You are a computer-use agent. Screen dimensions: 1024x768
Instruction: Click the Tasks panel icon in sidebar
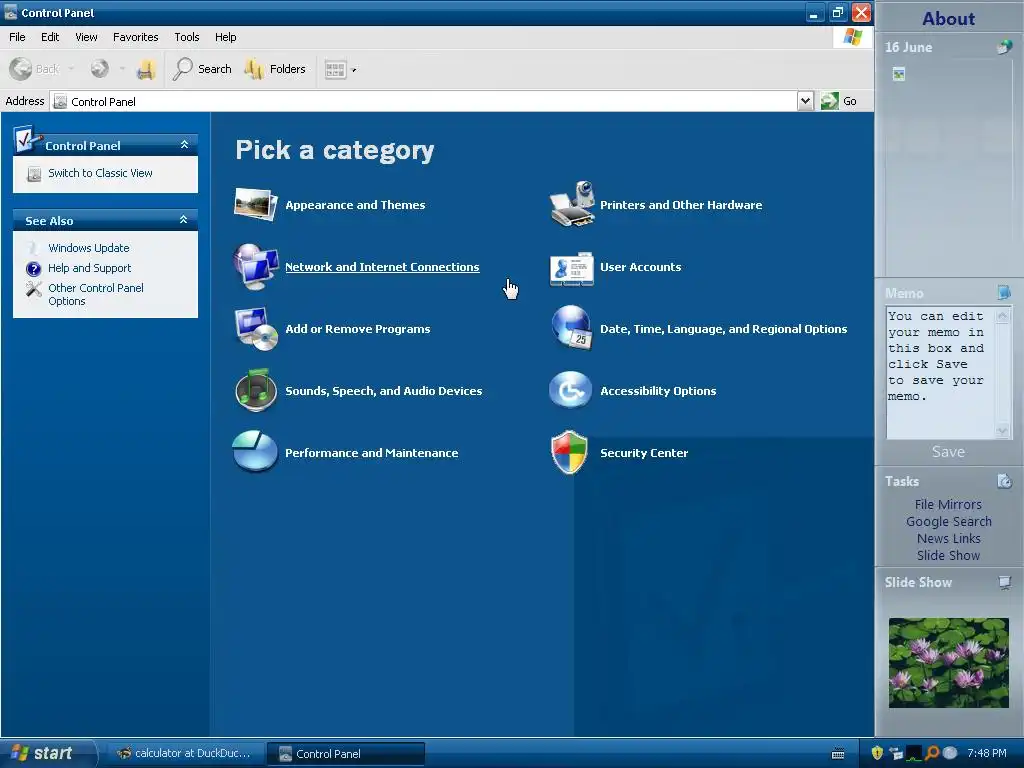[x=1004, y=481]
